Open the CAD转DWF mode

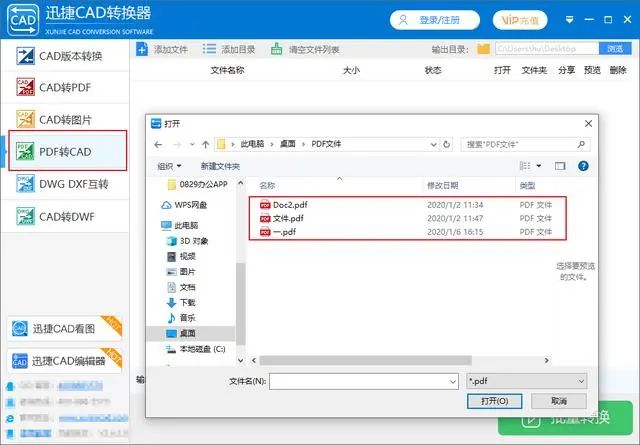tap(65, 216)
